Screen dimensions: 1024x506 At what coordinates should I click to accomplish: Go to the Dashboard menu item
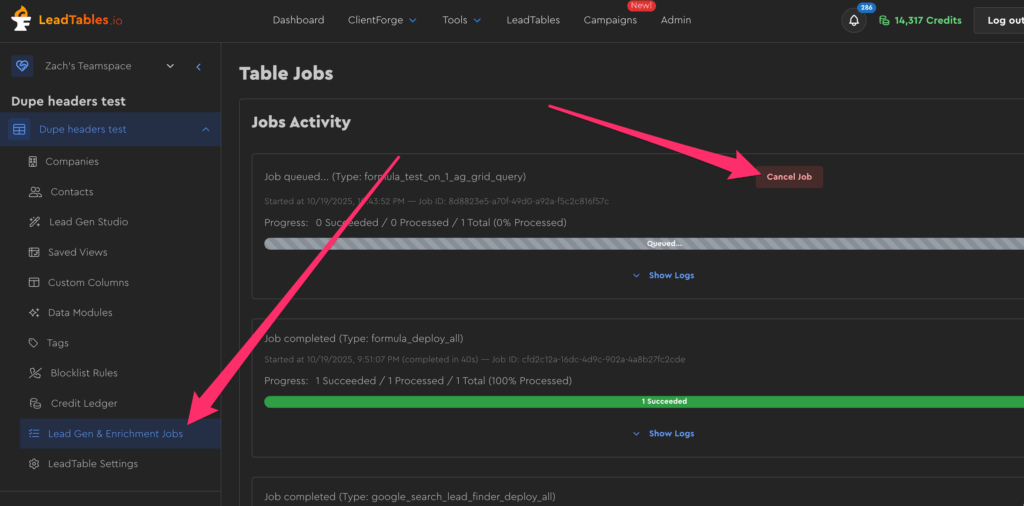[298, 20]
